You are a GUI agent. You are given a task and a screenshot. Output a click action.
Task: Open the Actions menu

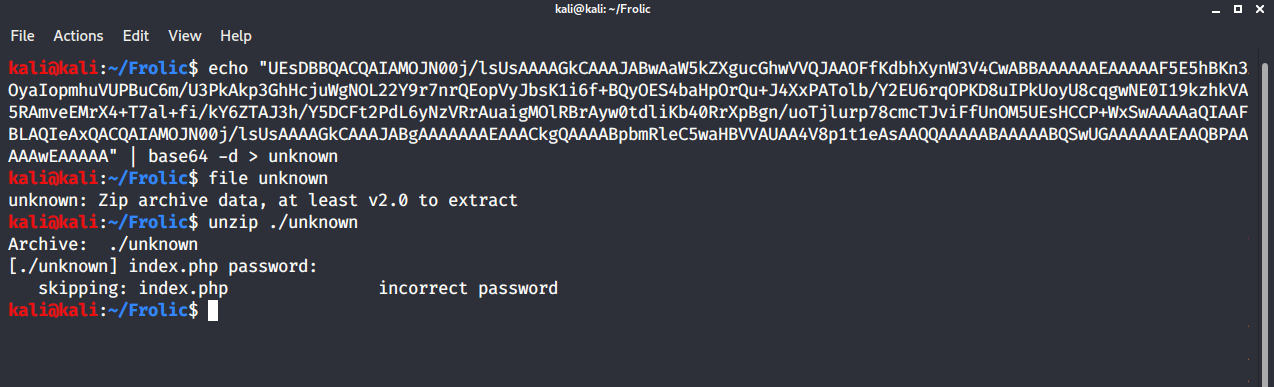pos(78,36)
